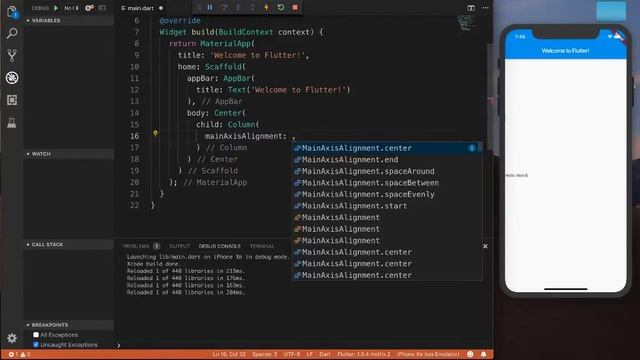
Task: Open the debug configuration dropdown
Action: pyautogui.click(x=71, y=8)
